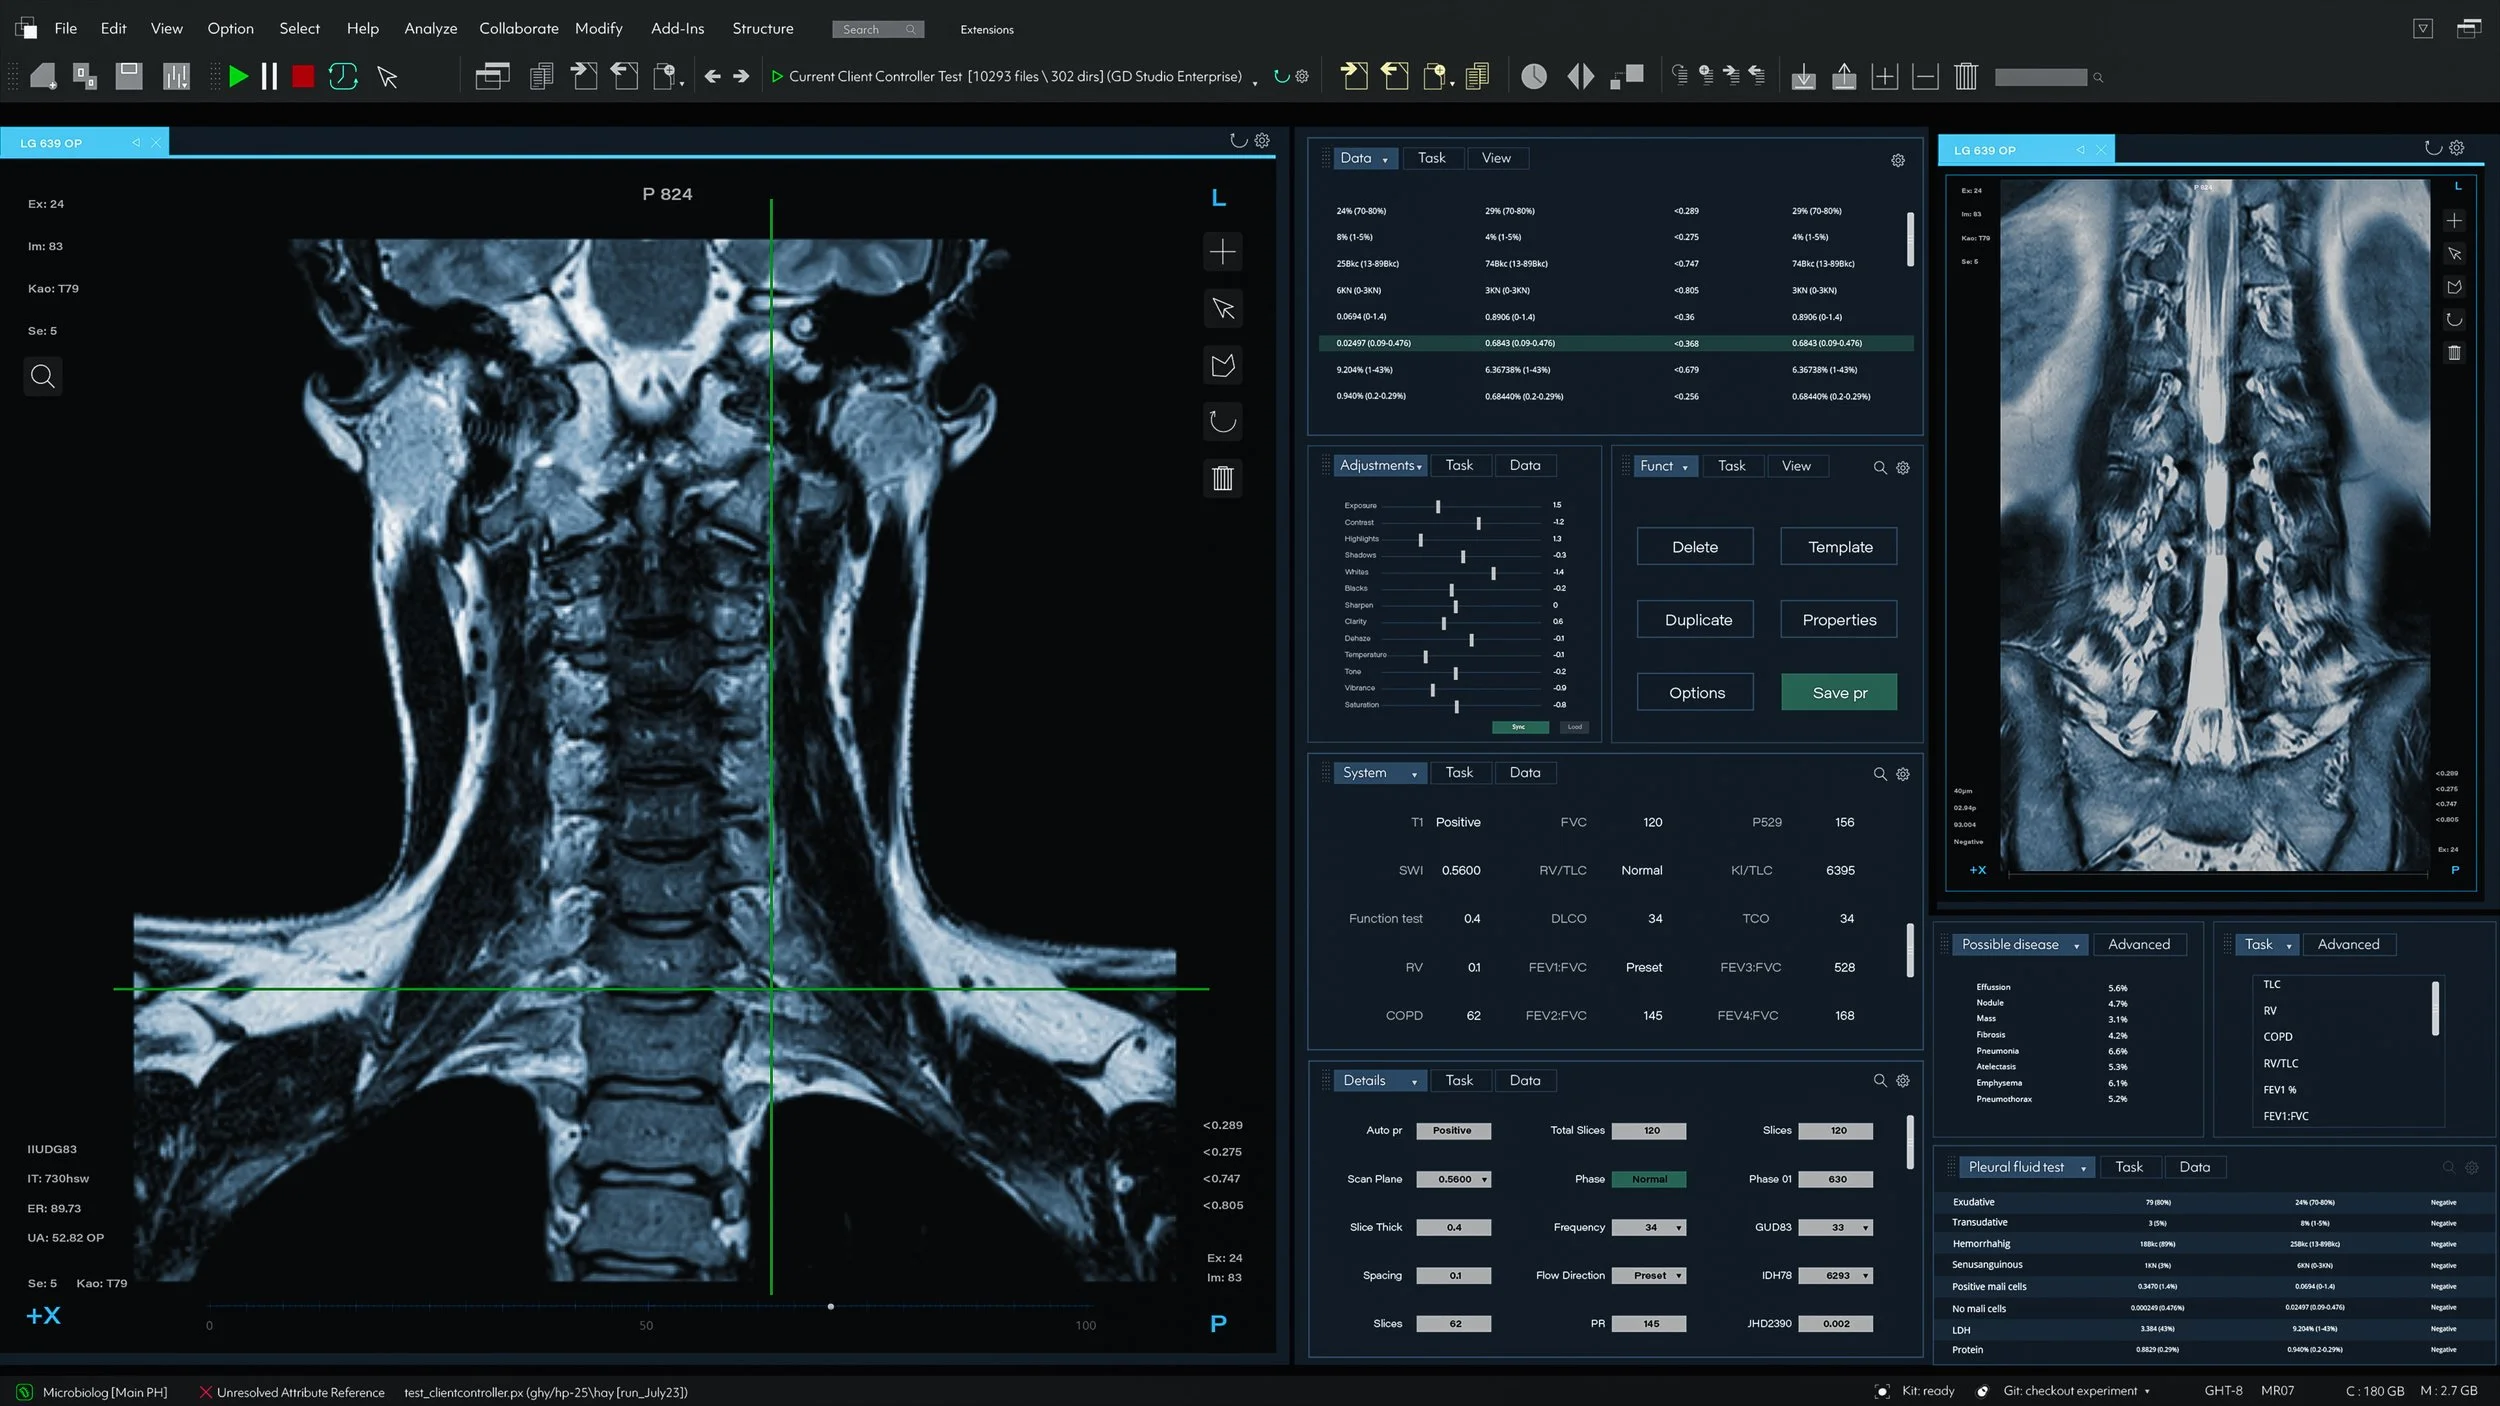Click the trash icon in main viewer
This screenshot has width=2500, height=1406.
pyautogui.click(x=1222, y=478)
